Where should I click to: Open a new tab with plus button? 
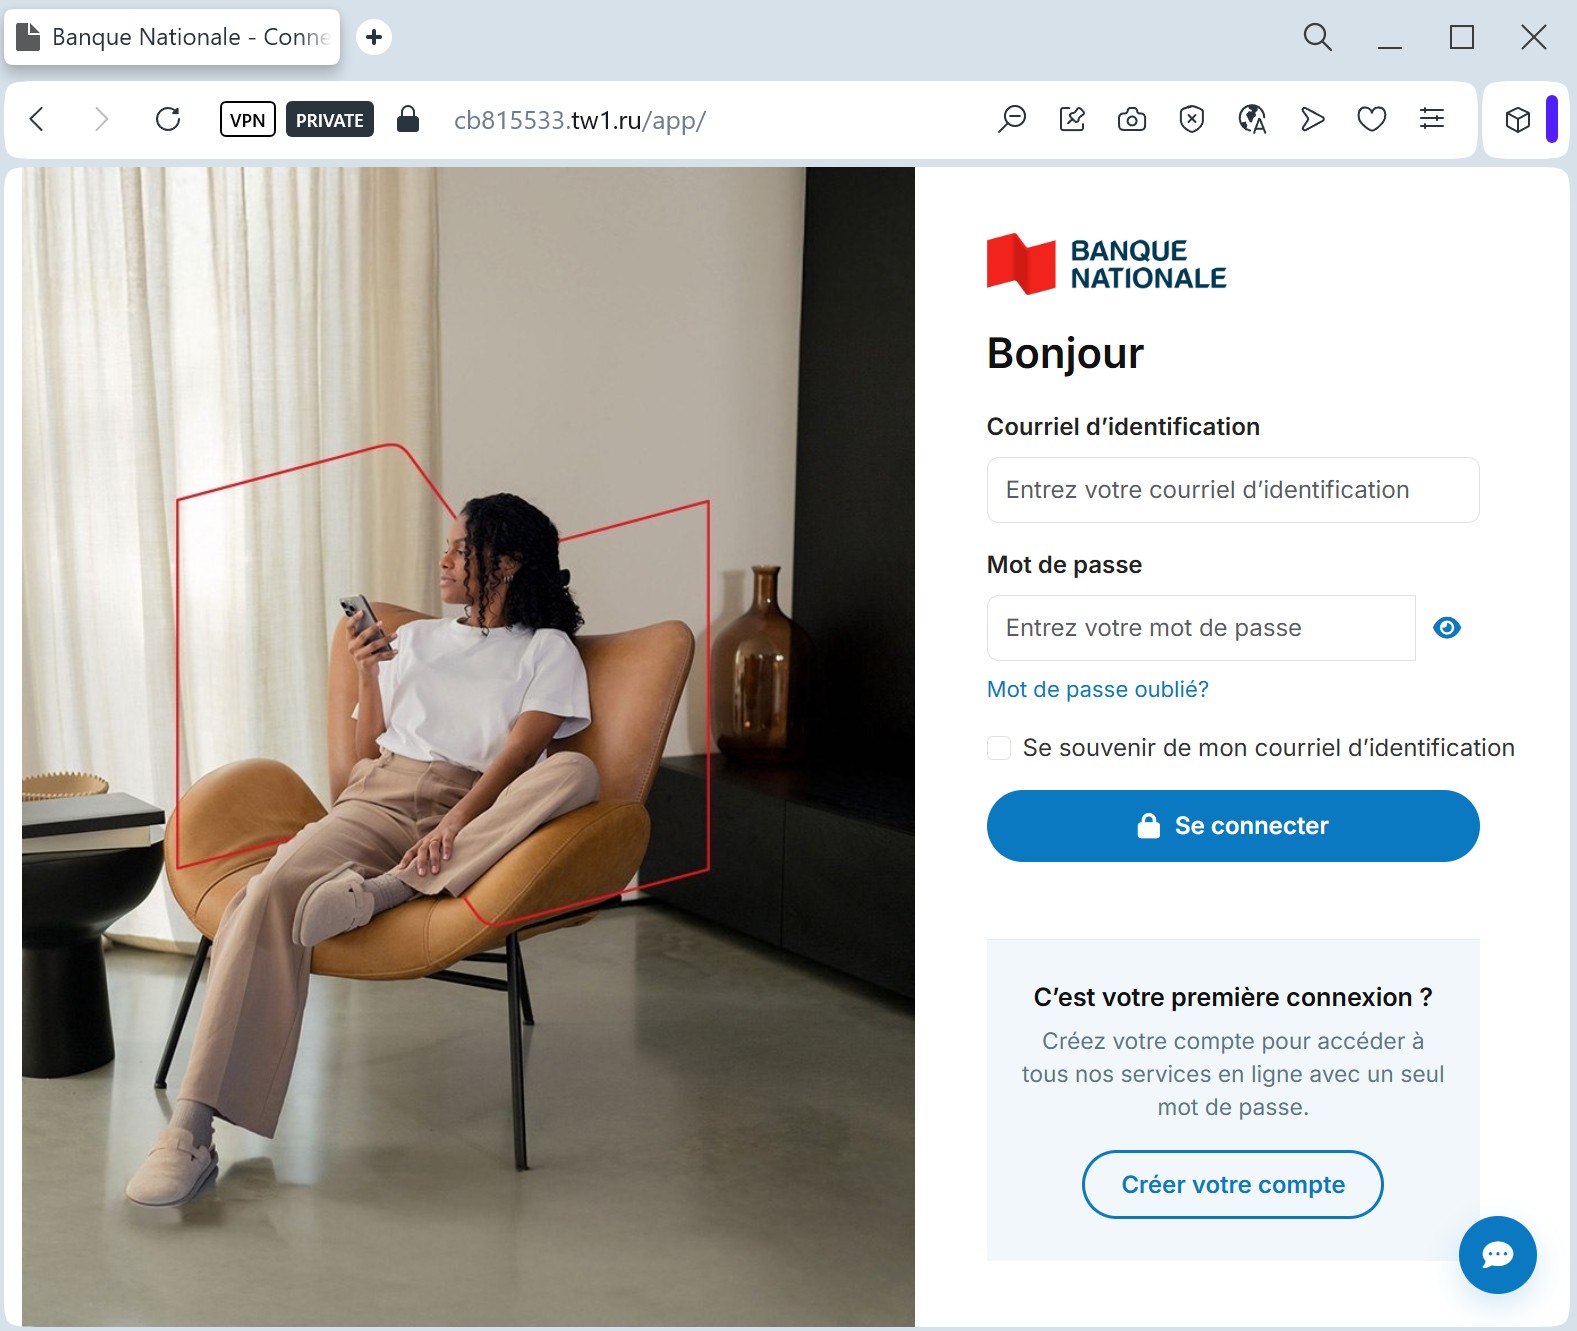click(374, 37)
